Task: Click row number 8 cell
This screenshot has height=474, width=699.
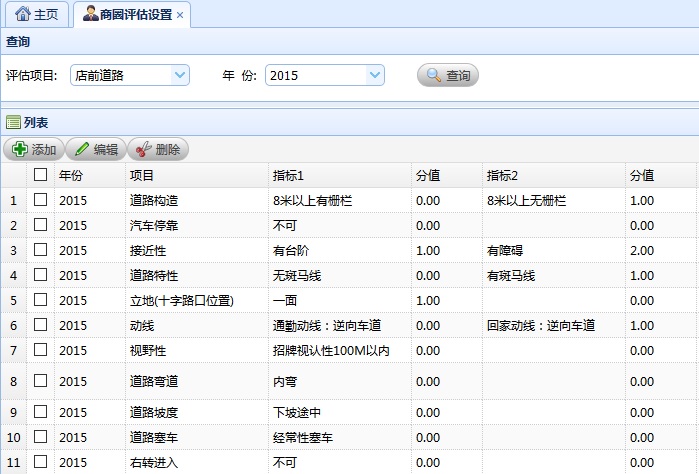Action: coord(13,381)
